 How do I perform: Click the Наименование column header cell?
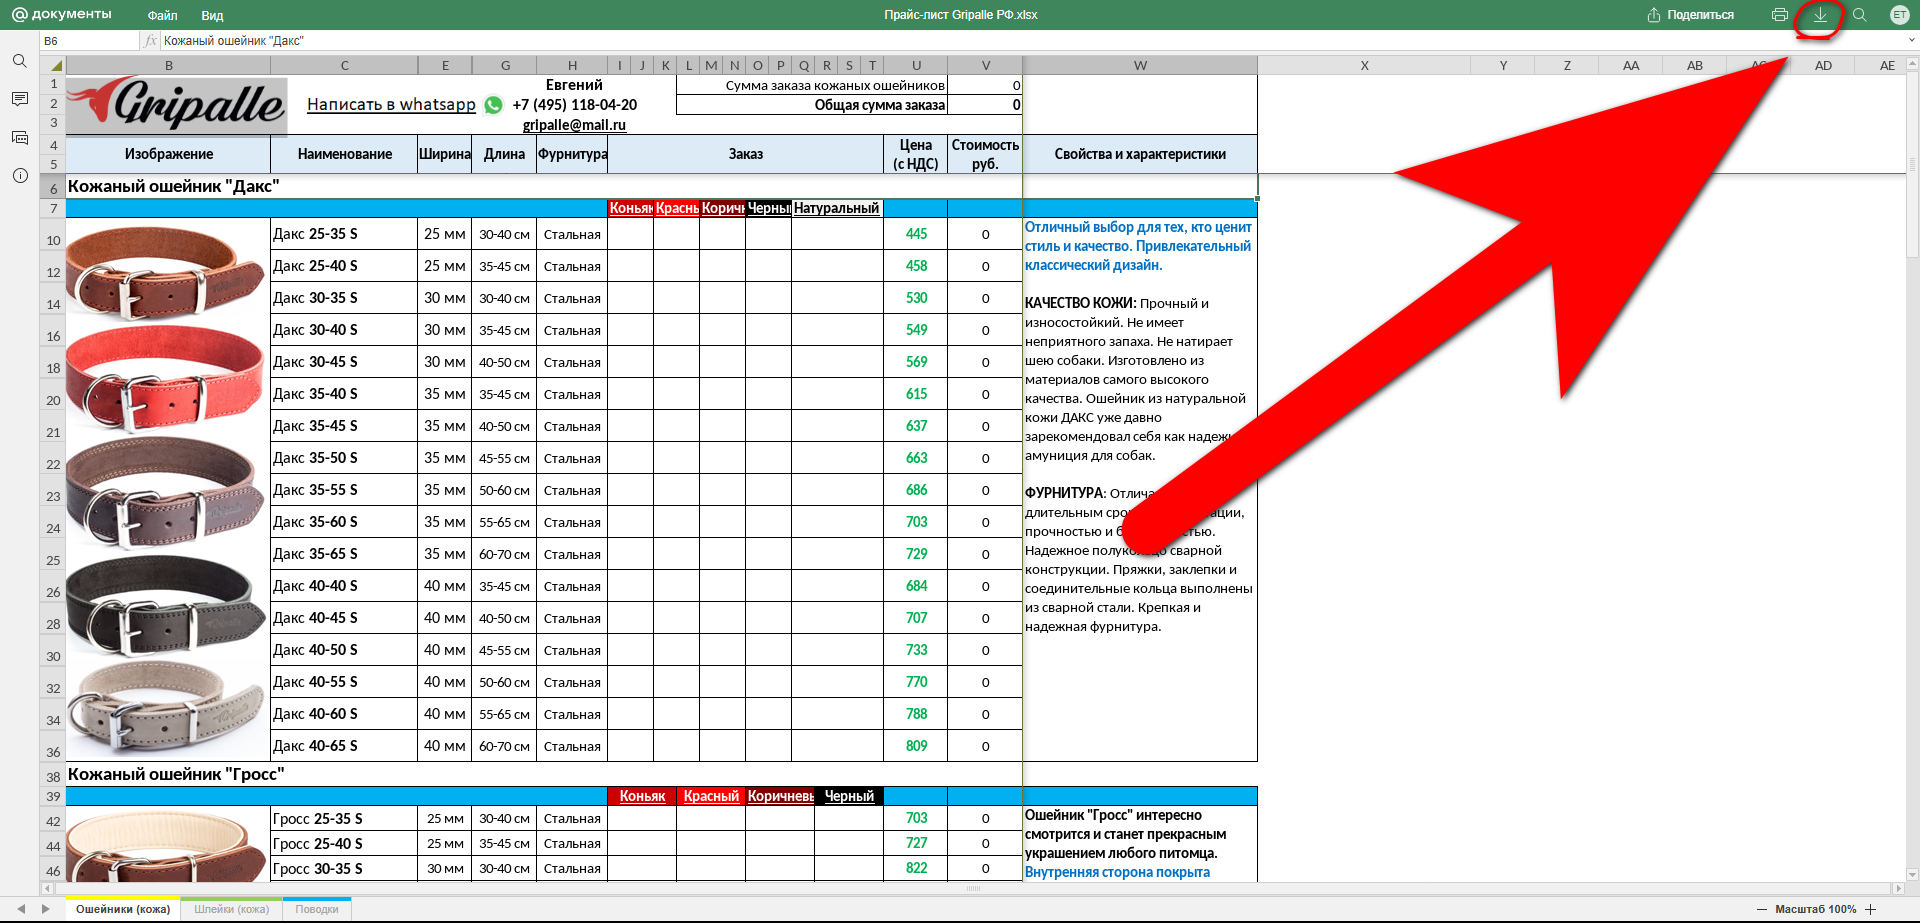pyautogui.click(x=344, y=154)
